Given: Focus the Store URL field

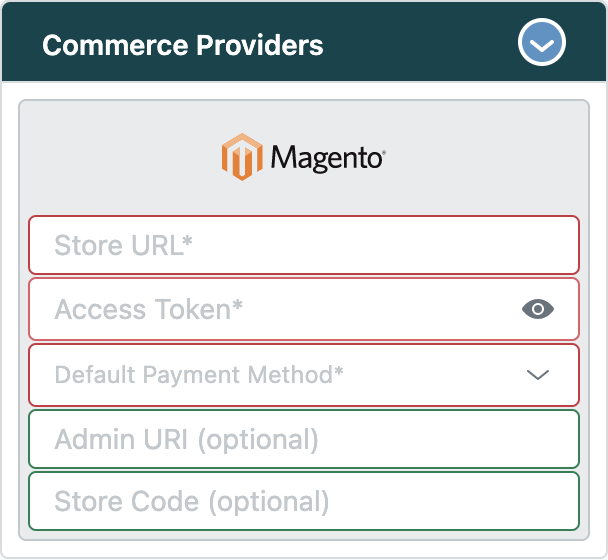Looking at the screenshot, I should [x=304, y=245].
